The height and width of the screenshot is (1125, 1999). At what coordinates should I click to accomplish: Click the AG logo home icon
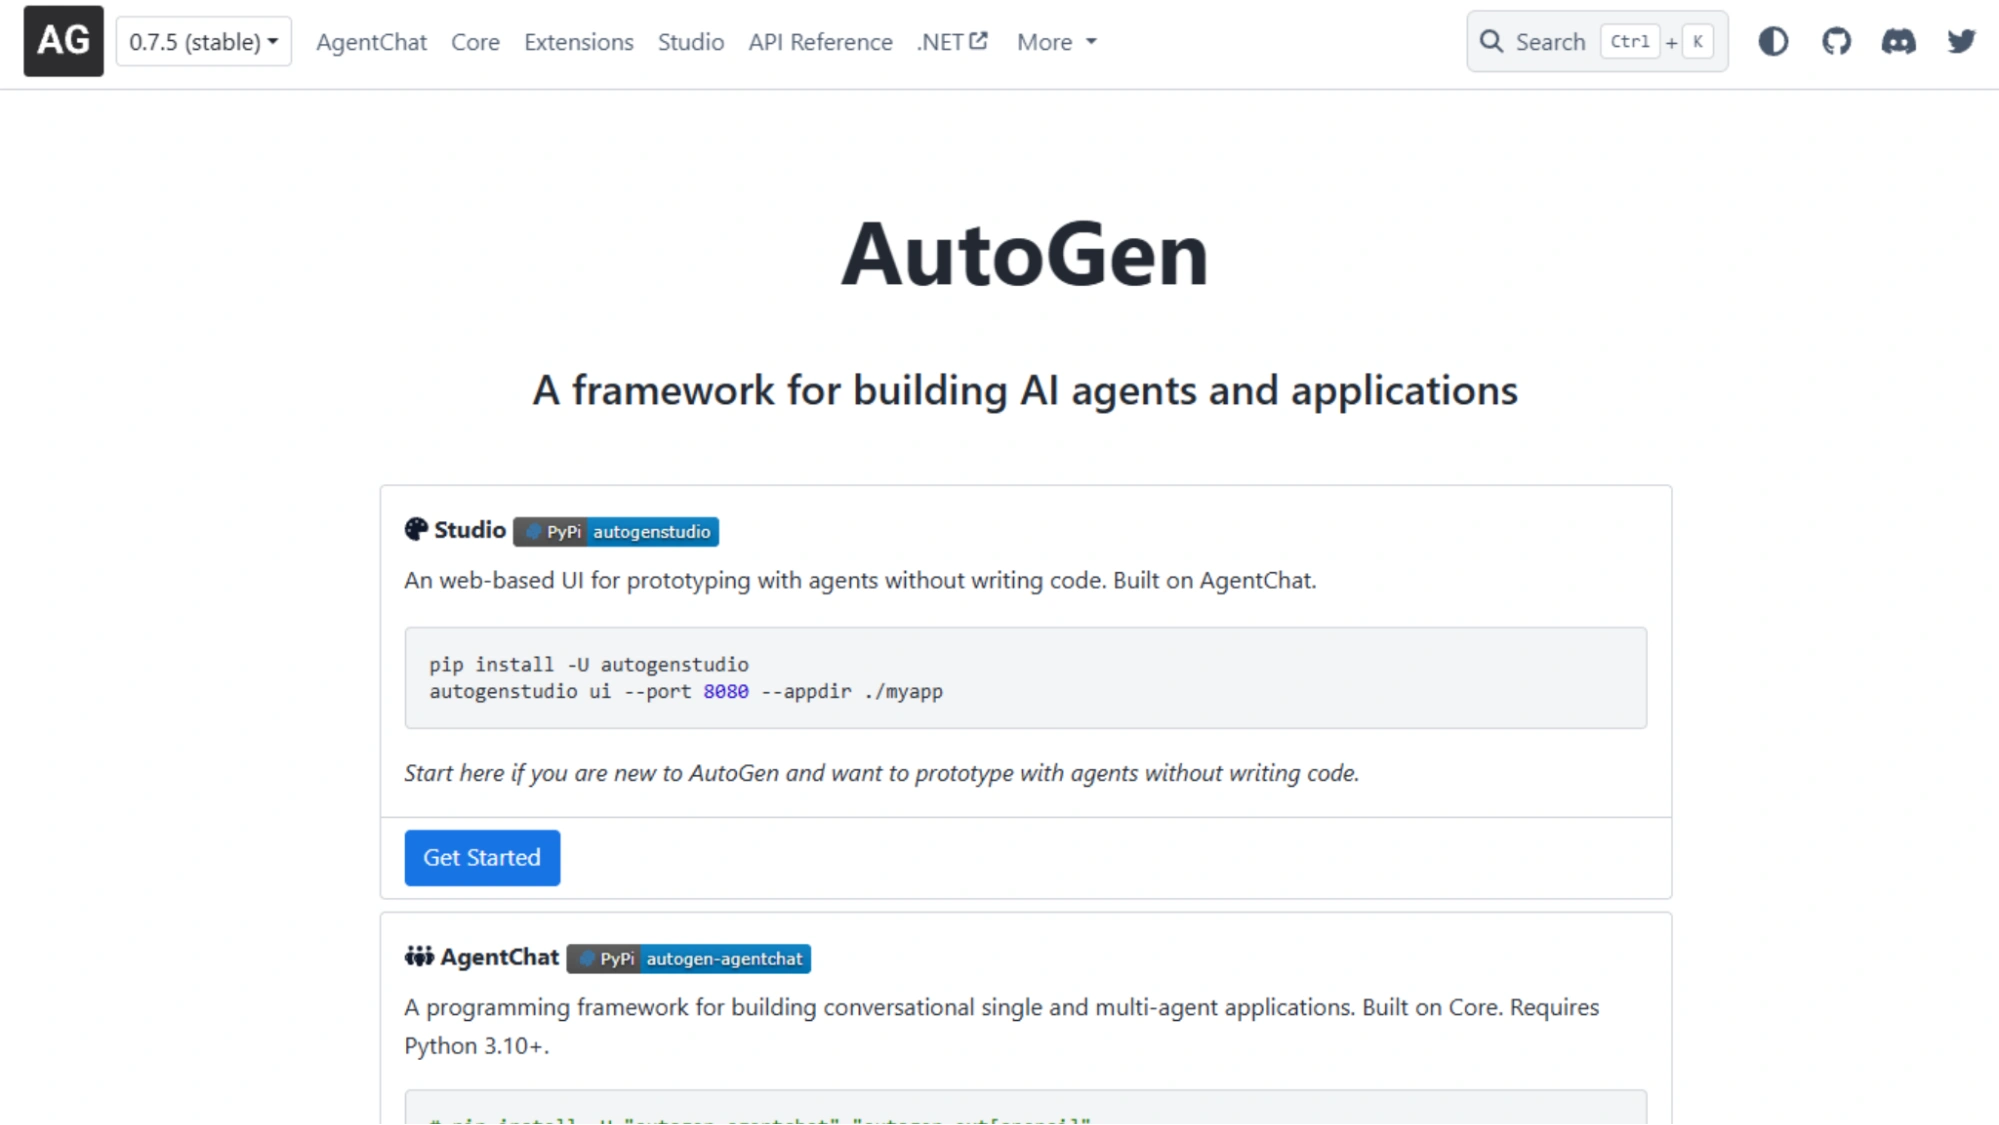(63, 41)
